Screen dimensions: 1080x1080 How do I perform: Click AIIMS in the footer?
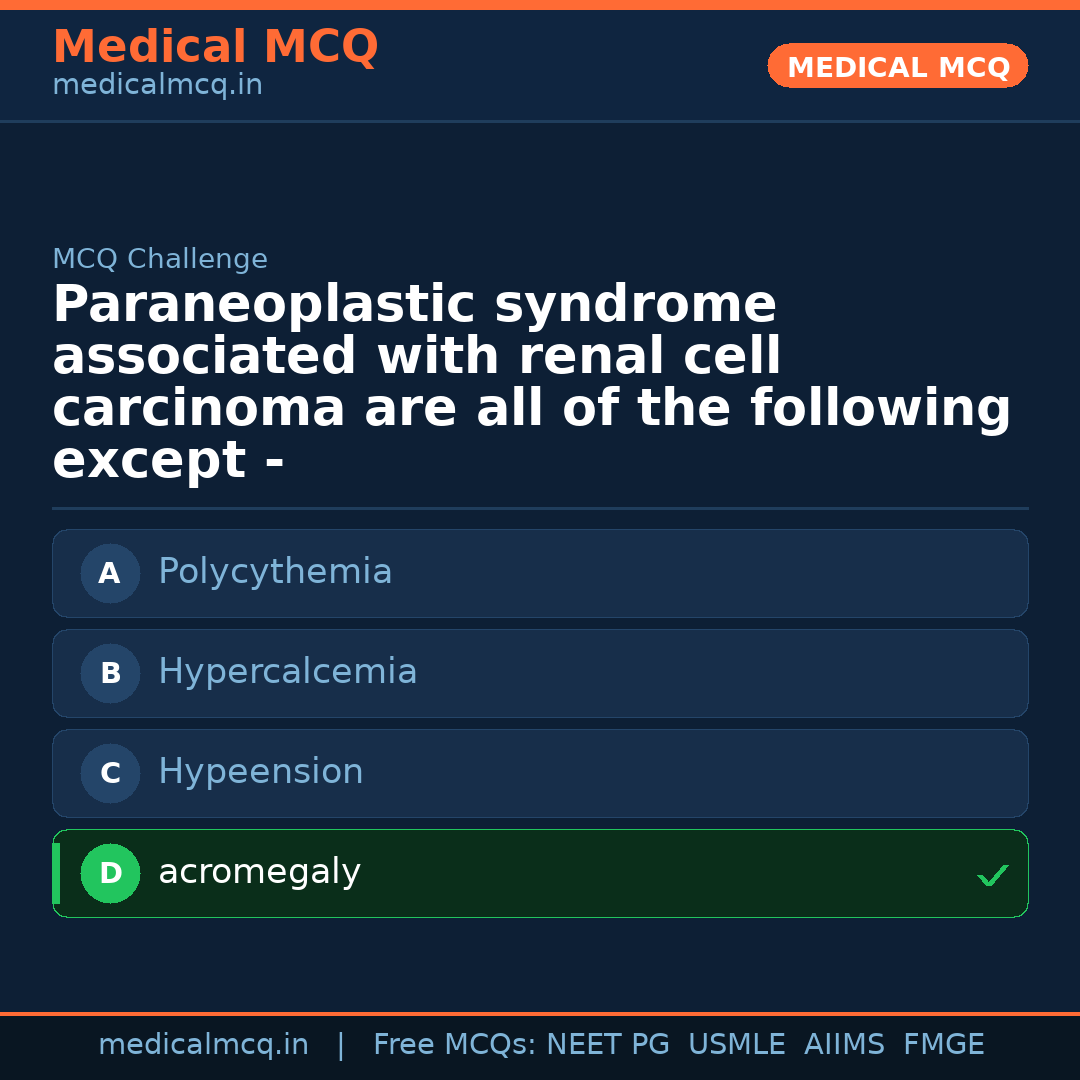(x=844, y=1045)
